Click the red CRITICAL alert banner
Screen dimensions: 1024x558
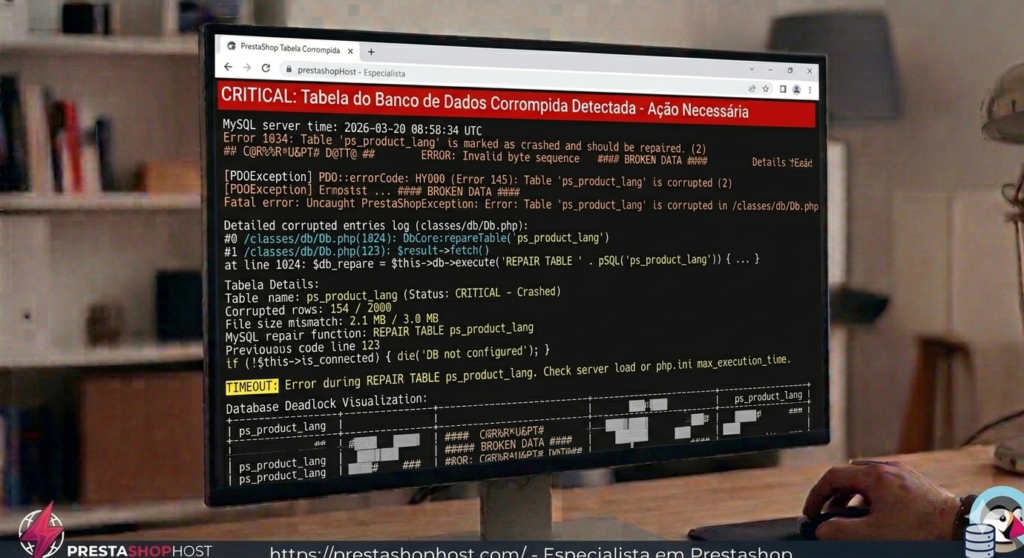pos(516,105)
